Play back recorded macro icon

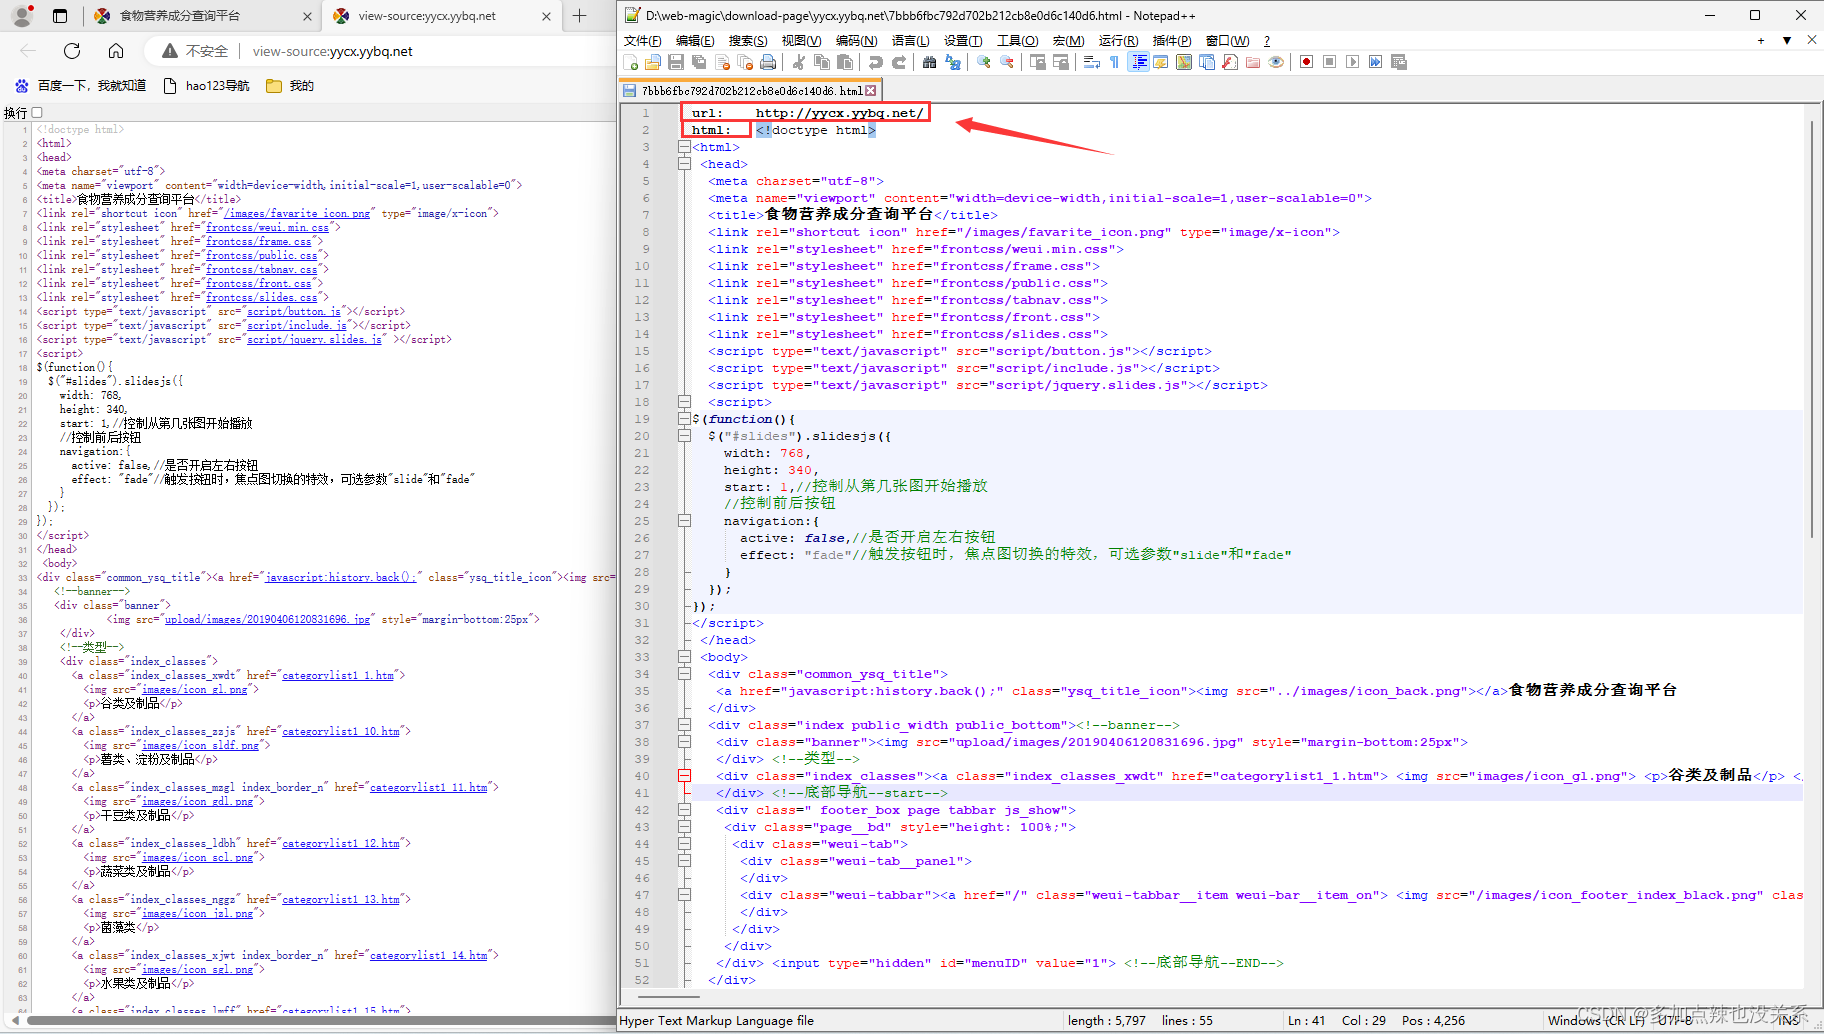[x=1352, y=62]
